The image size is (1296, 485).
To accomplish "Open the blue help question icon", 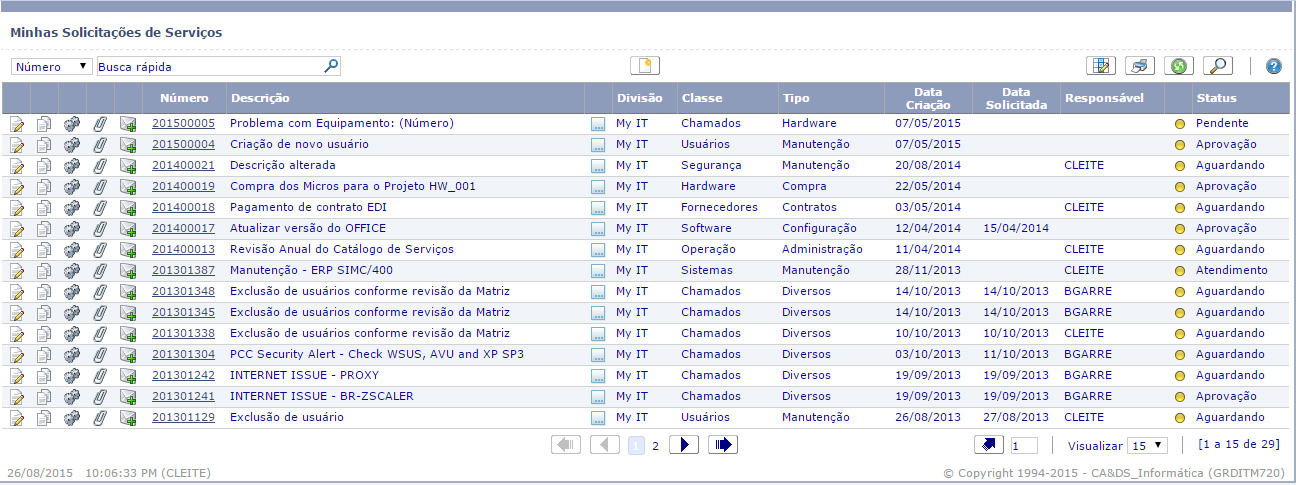I will click(1273, 66).
